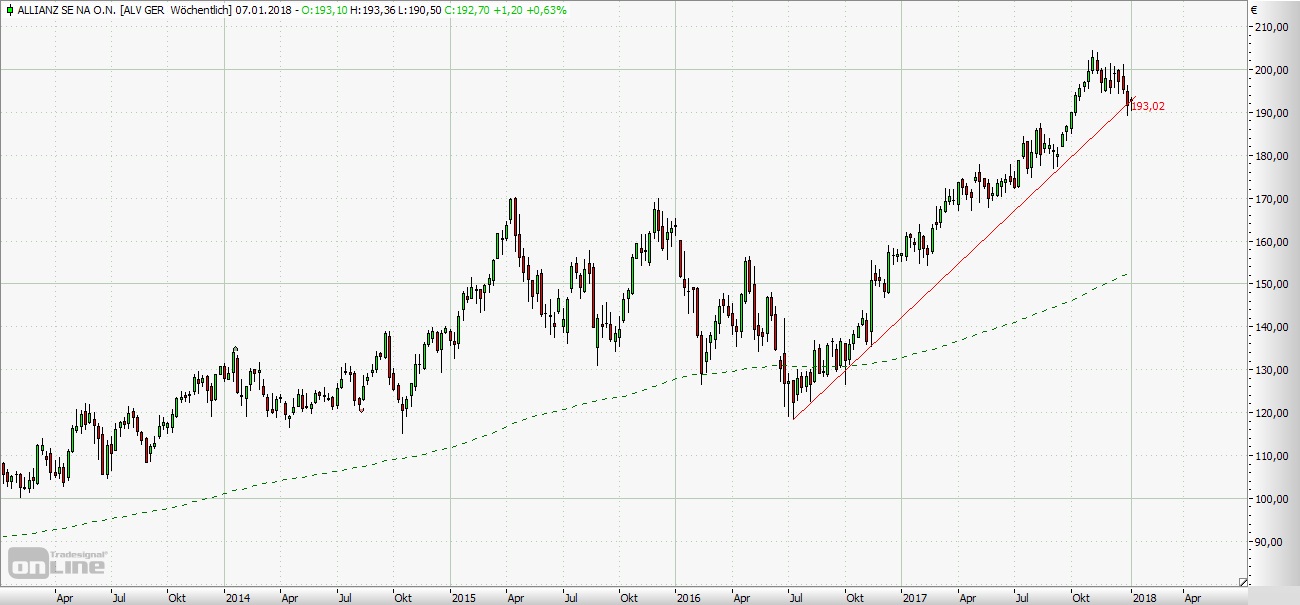The image size is (1300, 605).
Task: Click the 150,00 level on price axis
Action: pyautogui.click(x=1272, y=284)
